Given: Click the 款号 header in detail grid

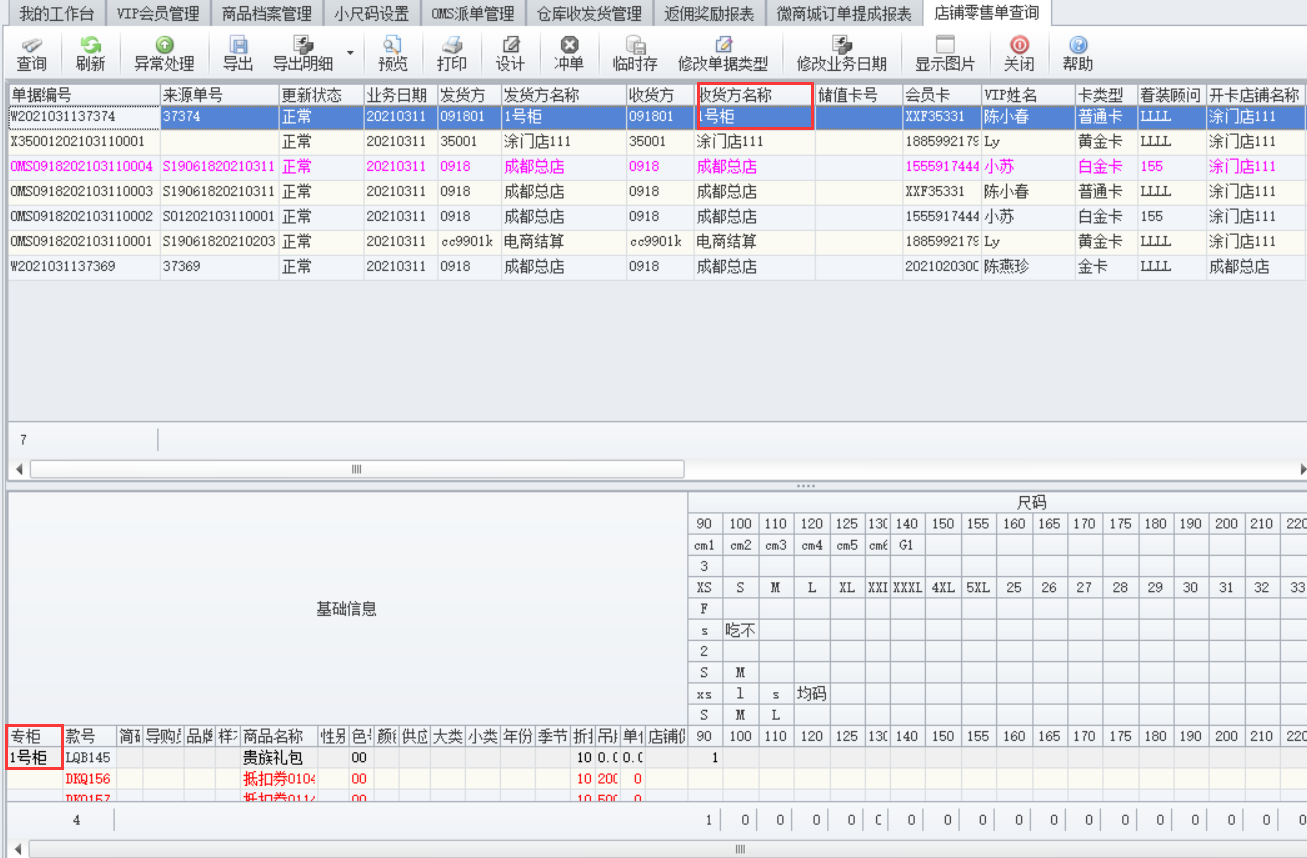Looking at the screenshot, I should coord(90,737).
